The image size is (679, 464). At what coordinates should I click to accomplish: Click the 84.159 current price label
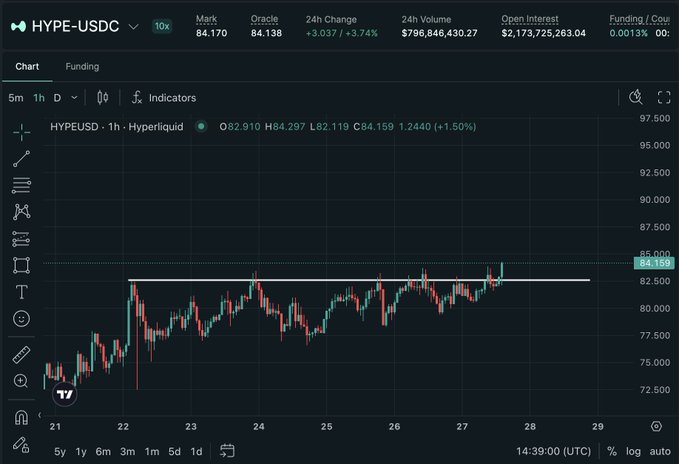pos(654,263)
